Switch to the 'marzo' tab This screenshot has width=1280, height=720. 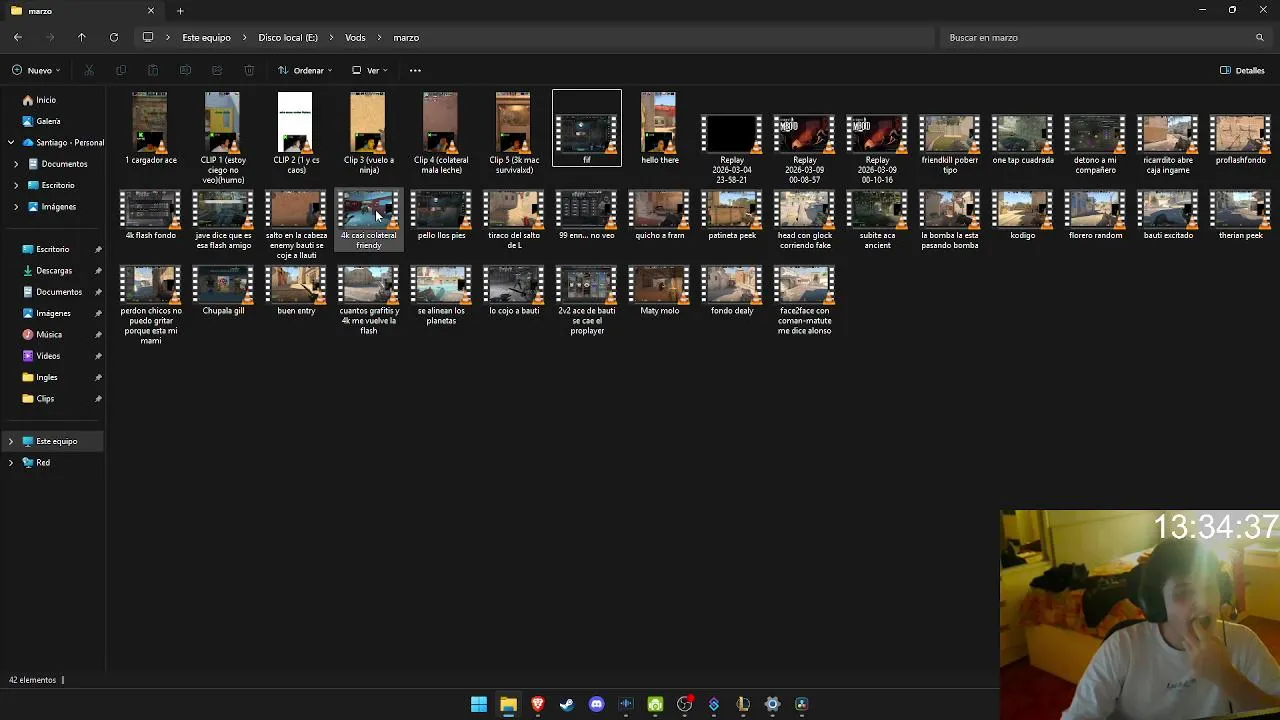point(83,11)
